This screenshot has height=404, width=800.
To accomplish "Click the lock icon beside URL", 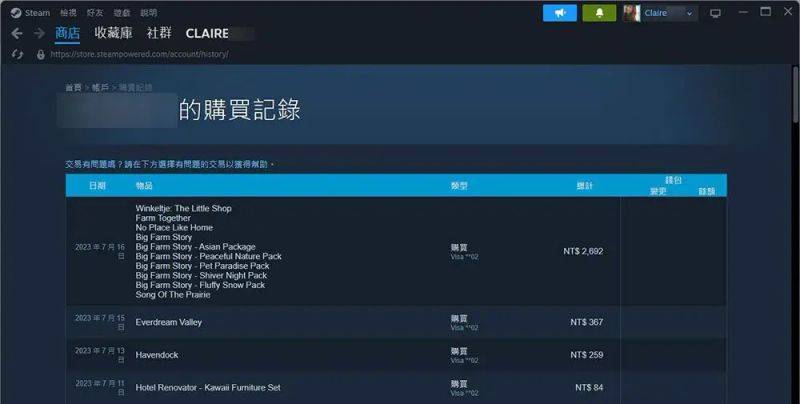I will pyautogui.click(x=41, y=54).
